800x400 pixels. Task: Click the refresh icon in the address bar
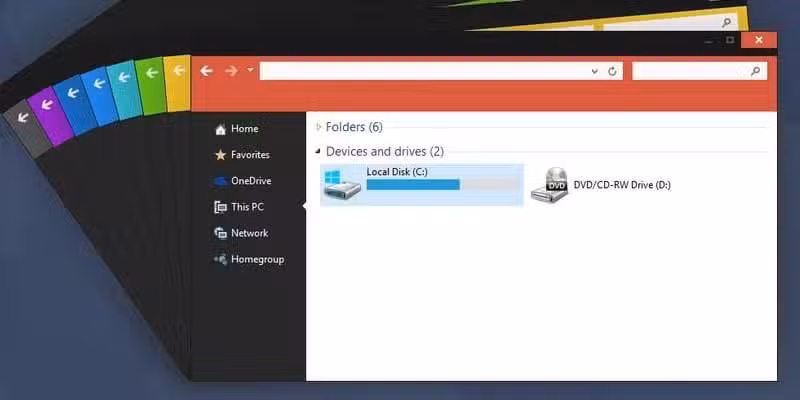point(612,71)
